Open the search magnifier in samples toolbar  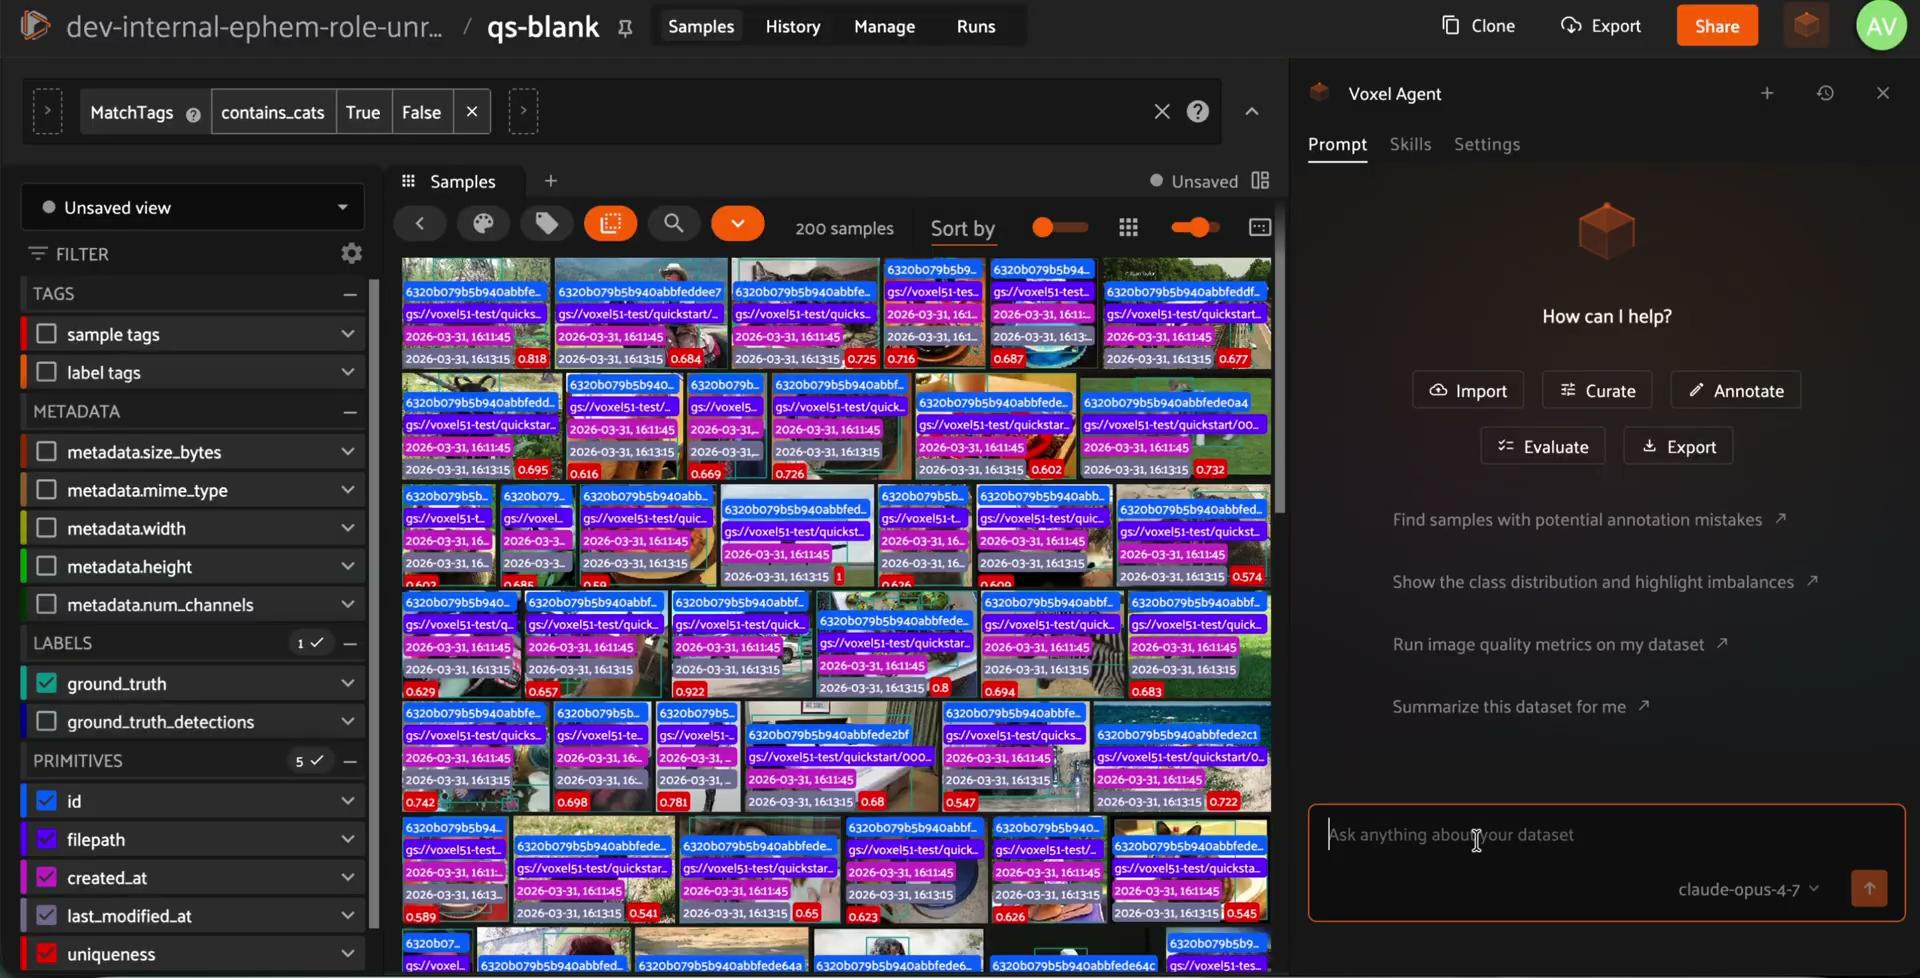coord(674,224)
